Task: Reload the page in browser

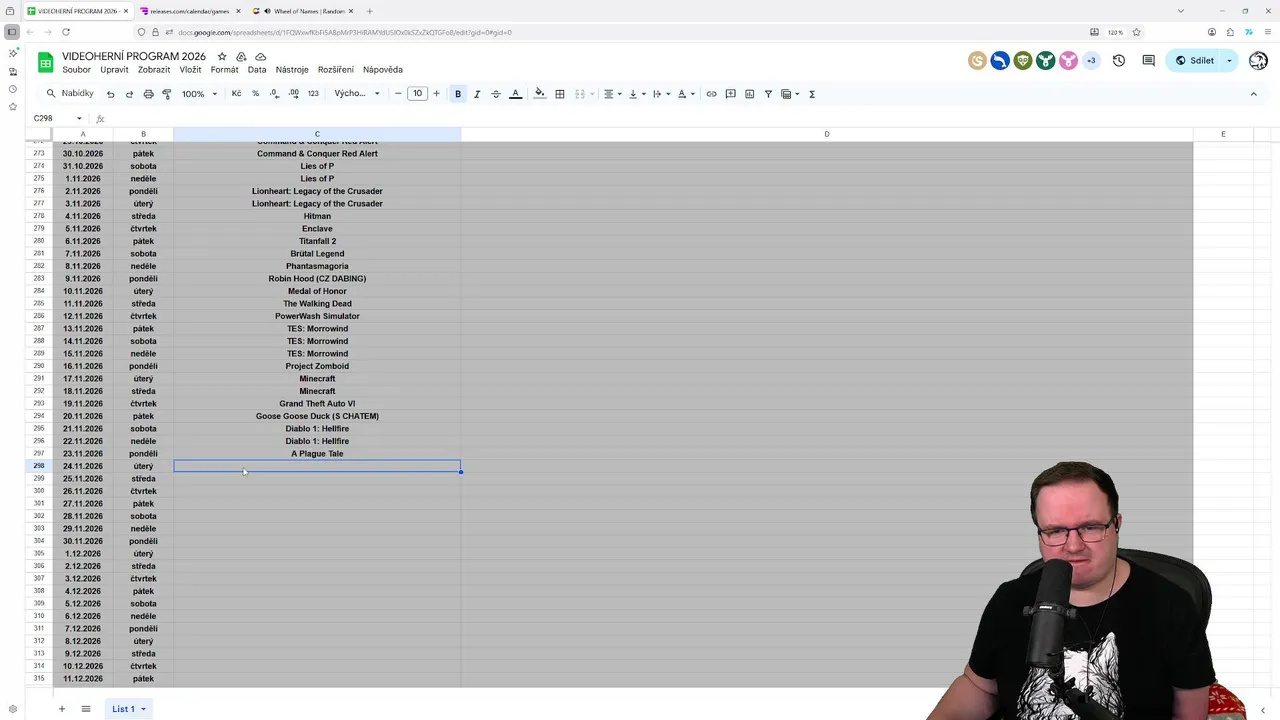Action: (66, 32)
